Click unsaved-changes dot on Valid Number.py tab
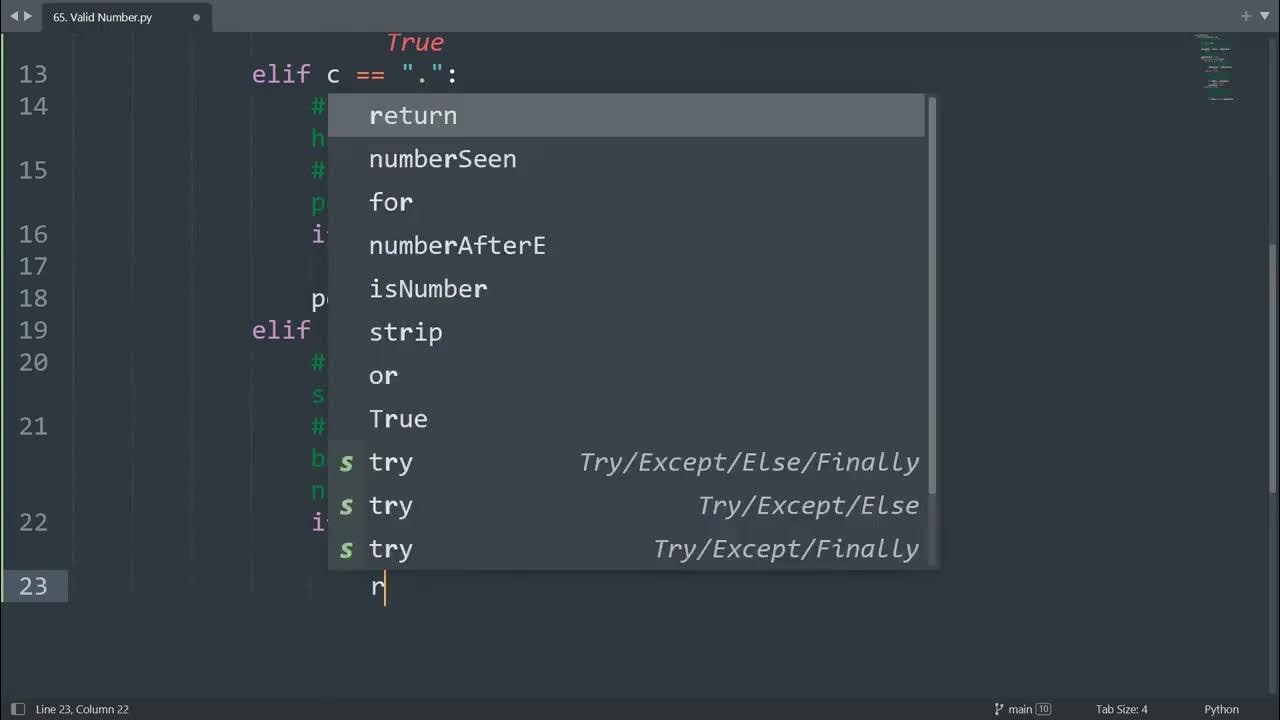Viewport: 1280px width, 720px height. (196, 17)
